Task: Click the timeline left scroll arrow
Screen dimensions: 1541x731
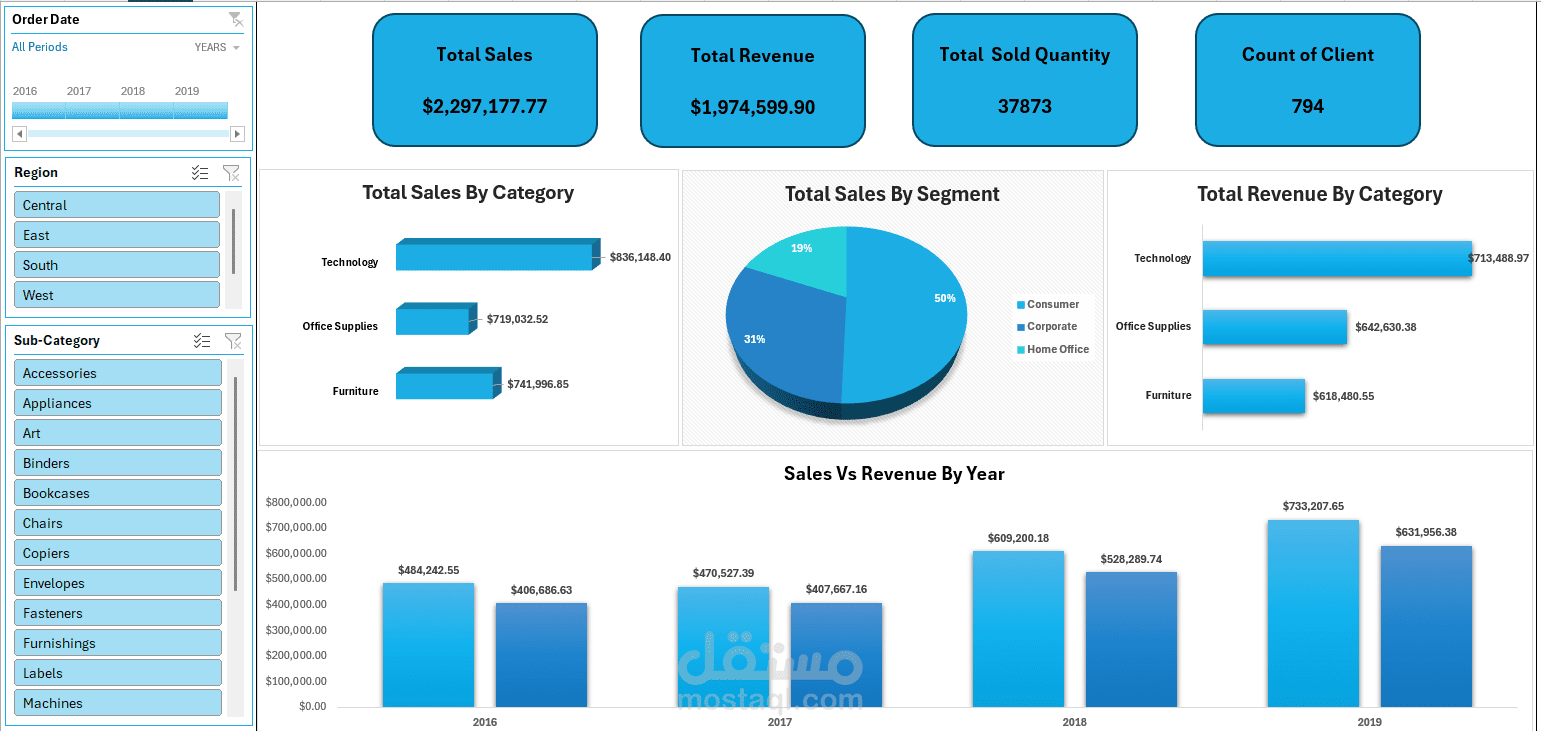Action: (19, 133)
